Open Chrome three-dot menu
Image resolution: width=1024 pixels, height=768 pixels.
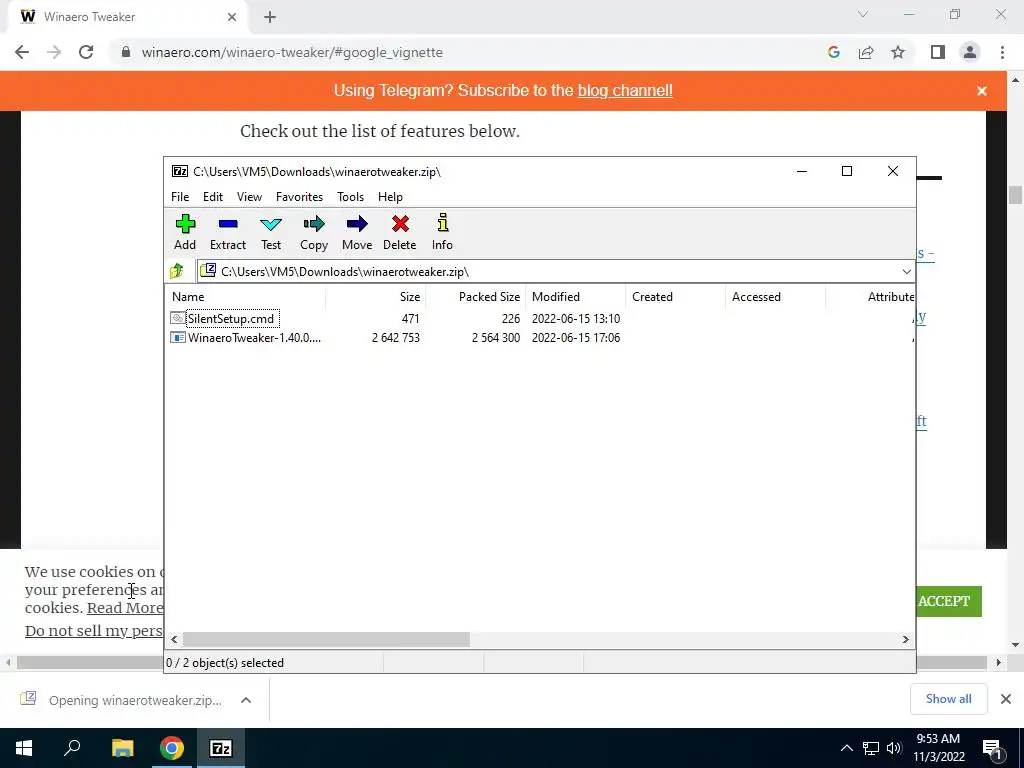tap(1002, 52)
